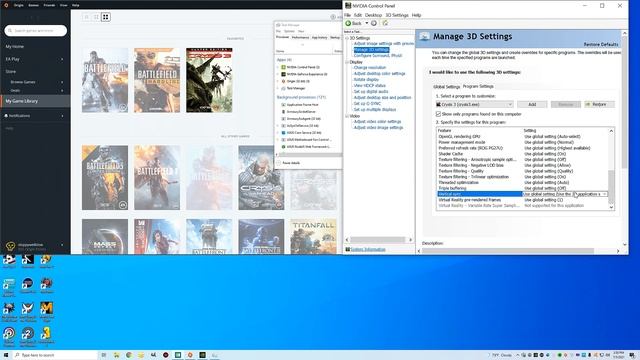This screenshot has width=640, height=360.
Task: Open the Back history dropdown arrow in NVIDIA toolbar
Action: tap(367, 23)
